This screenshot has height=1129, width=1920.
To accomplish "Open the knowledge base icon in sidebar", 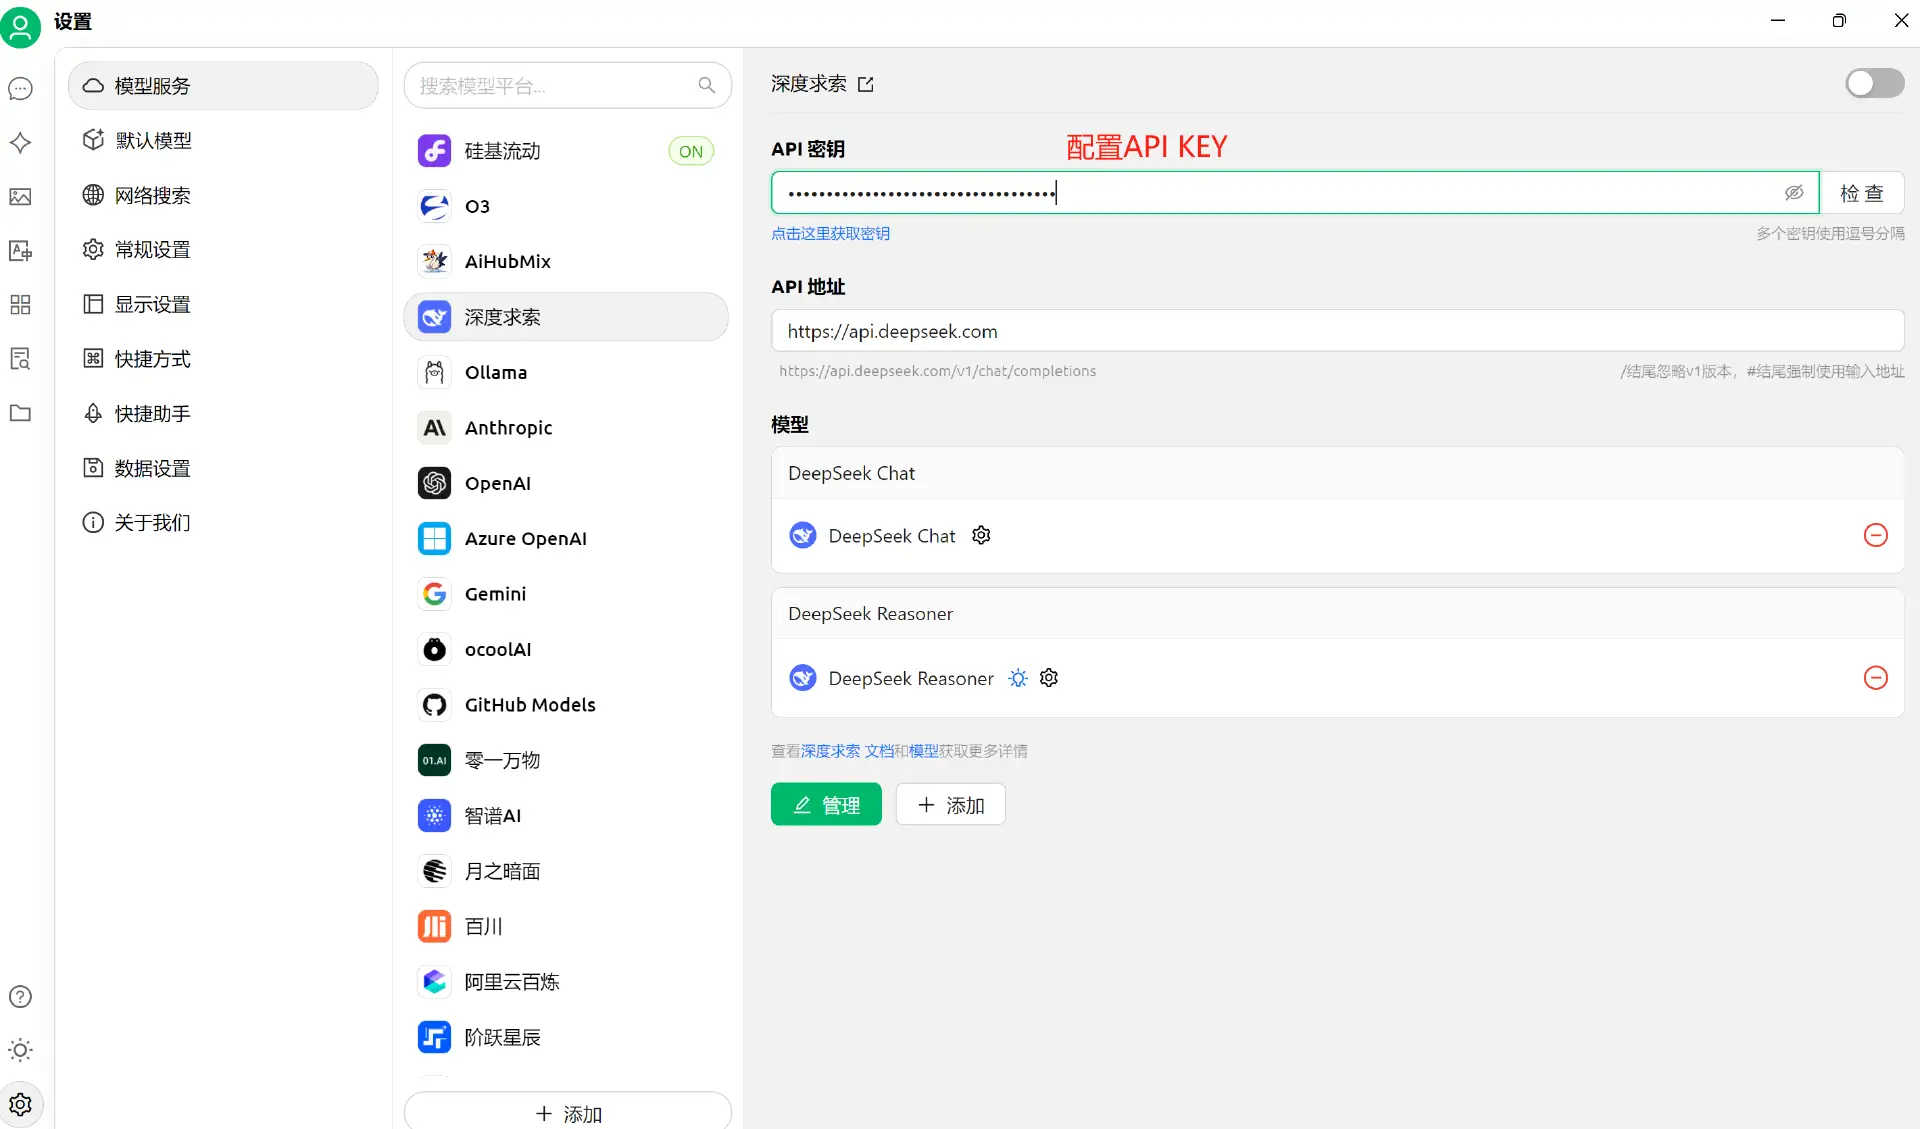I will pyautogui.click(x=20, y=359).
